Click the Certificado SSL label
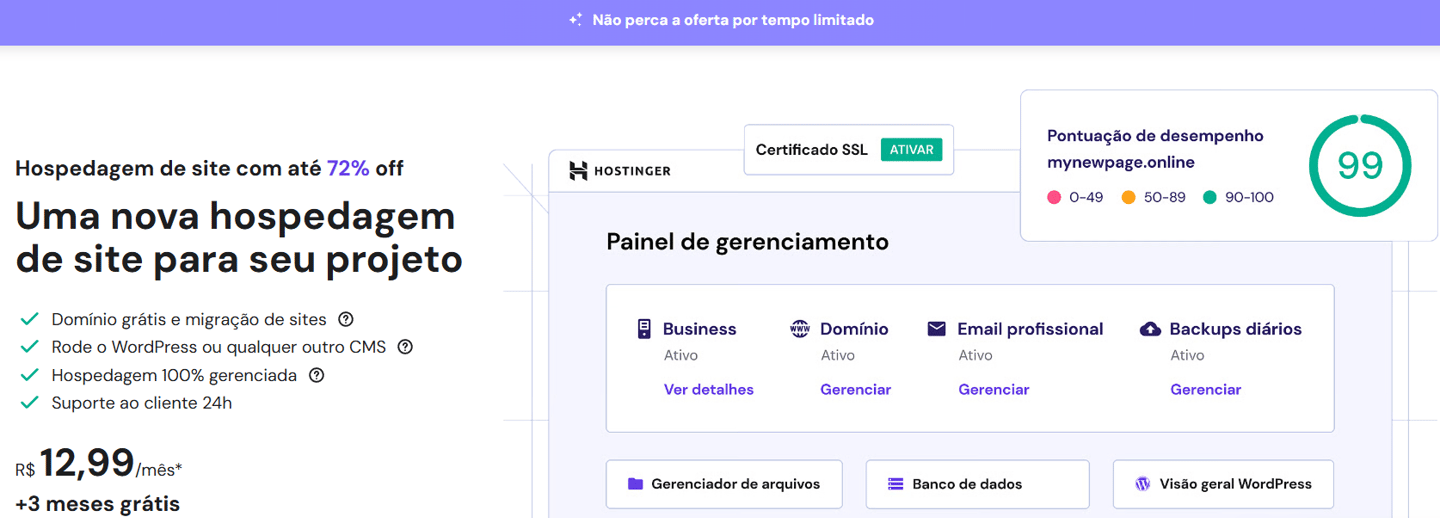1440x518 pixels. (812, 150)
